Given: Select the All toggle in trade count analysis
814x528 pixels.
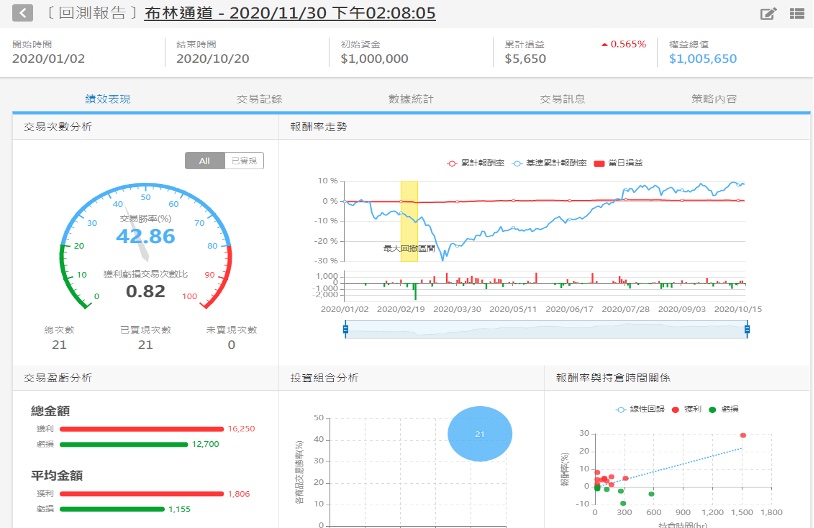Looking at the screenshot, I should (x=205, y=160).
